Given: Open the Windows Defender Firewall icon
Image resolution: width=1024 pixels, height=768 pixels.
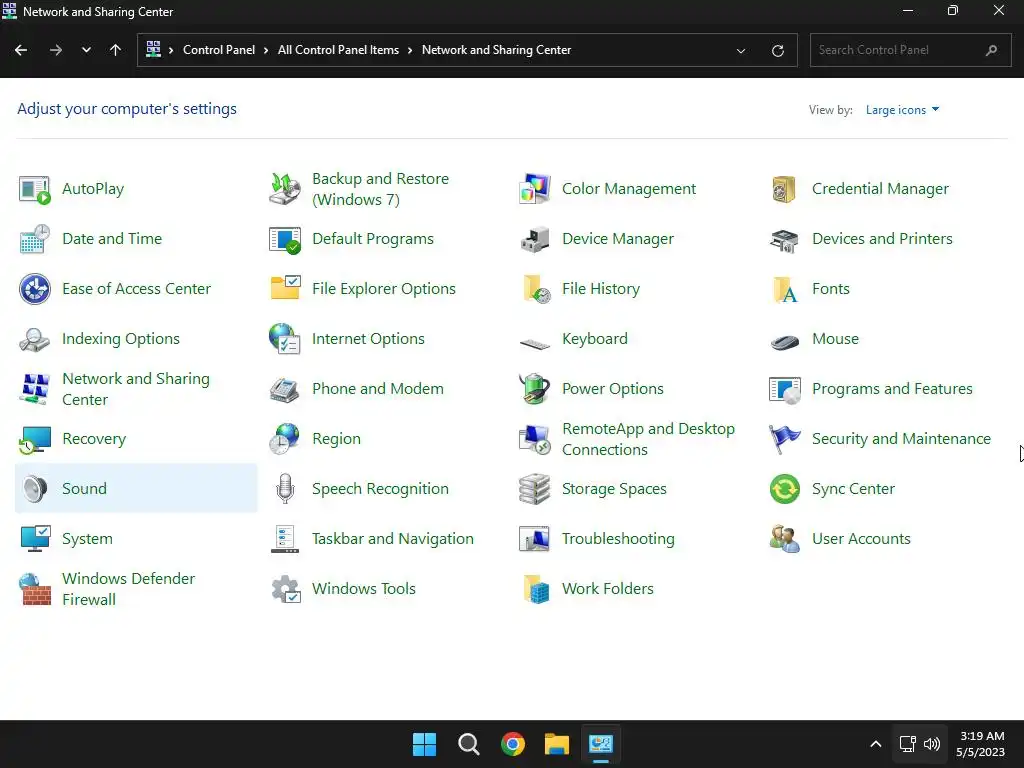Looking at the screenshot, I should [35, 589].
